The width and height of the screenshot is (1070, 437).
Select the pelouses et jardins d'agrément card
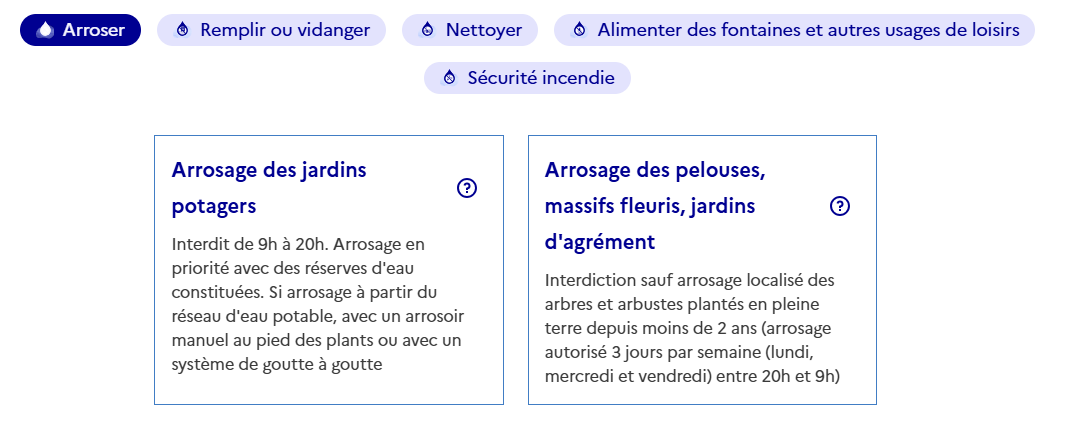coord(702,270)
